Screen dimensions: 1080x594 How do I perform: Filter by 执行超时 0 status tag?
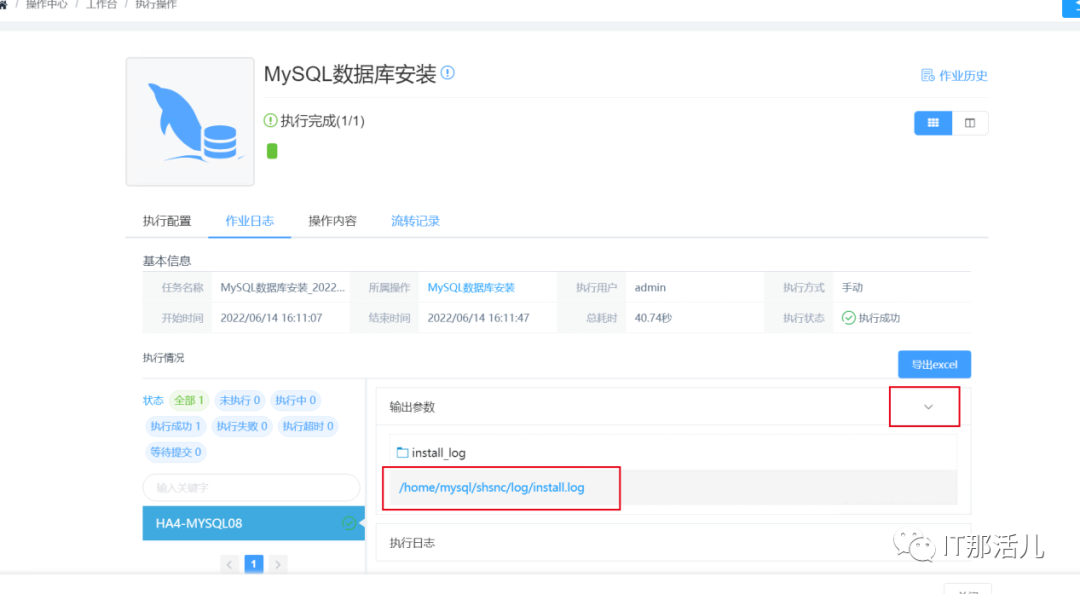point(308,427)
